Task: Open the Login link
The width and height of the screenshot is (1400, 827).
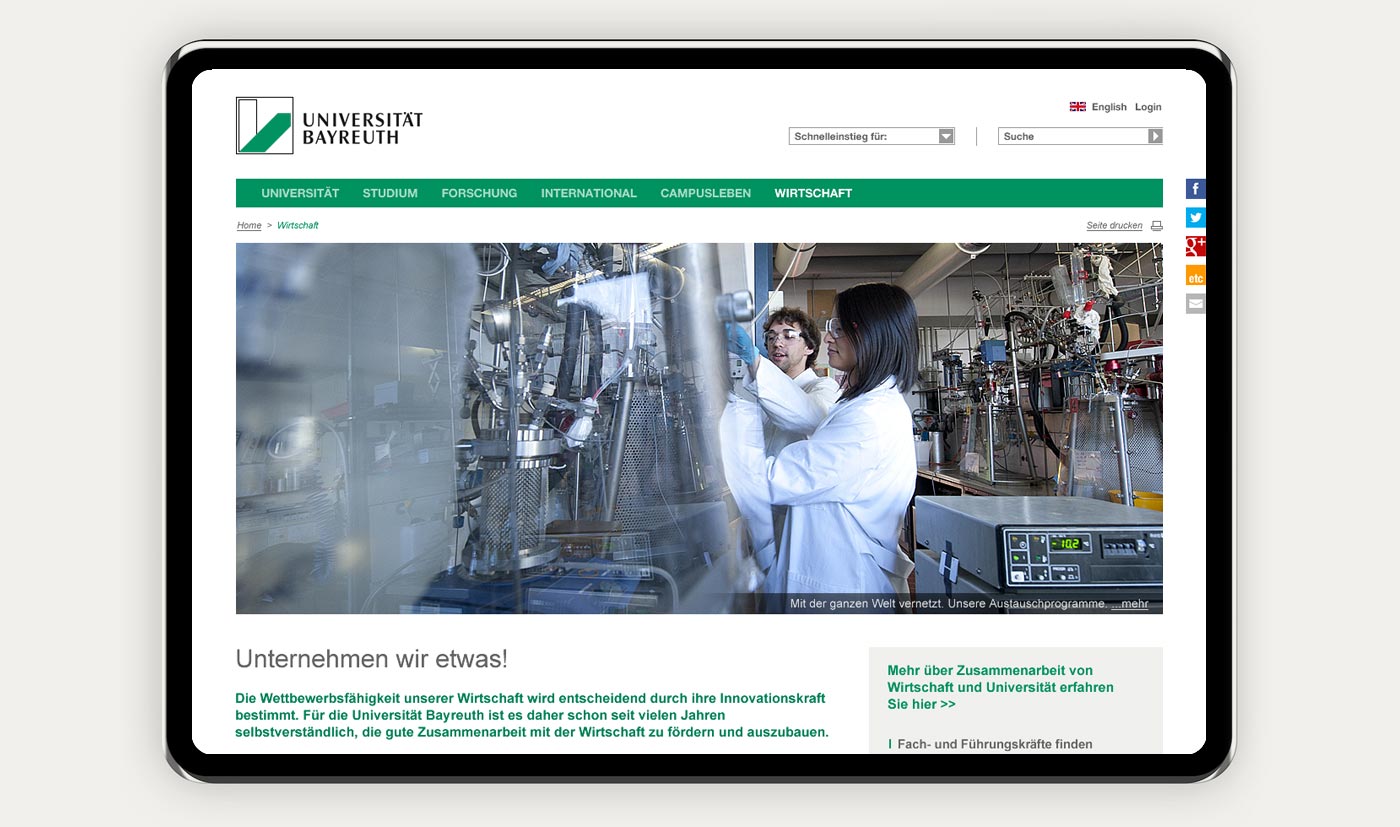Action: point(1148,107)
